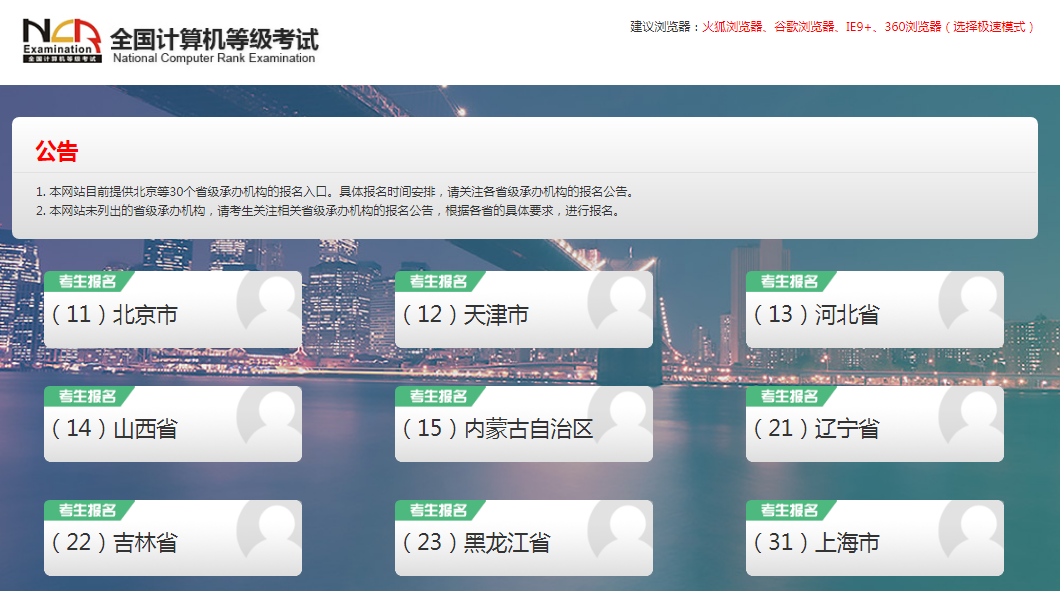
Task: Go to the (14) 山西省 registration entry
Action: [x=115, y=429]
